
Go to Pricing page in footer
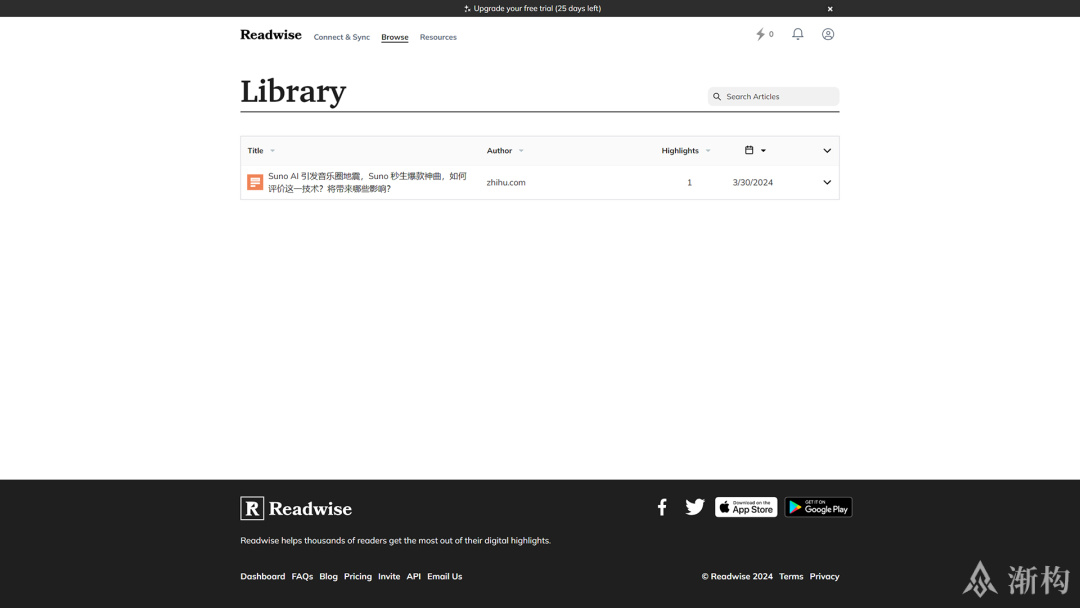[357, 576]
